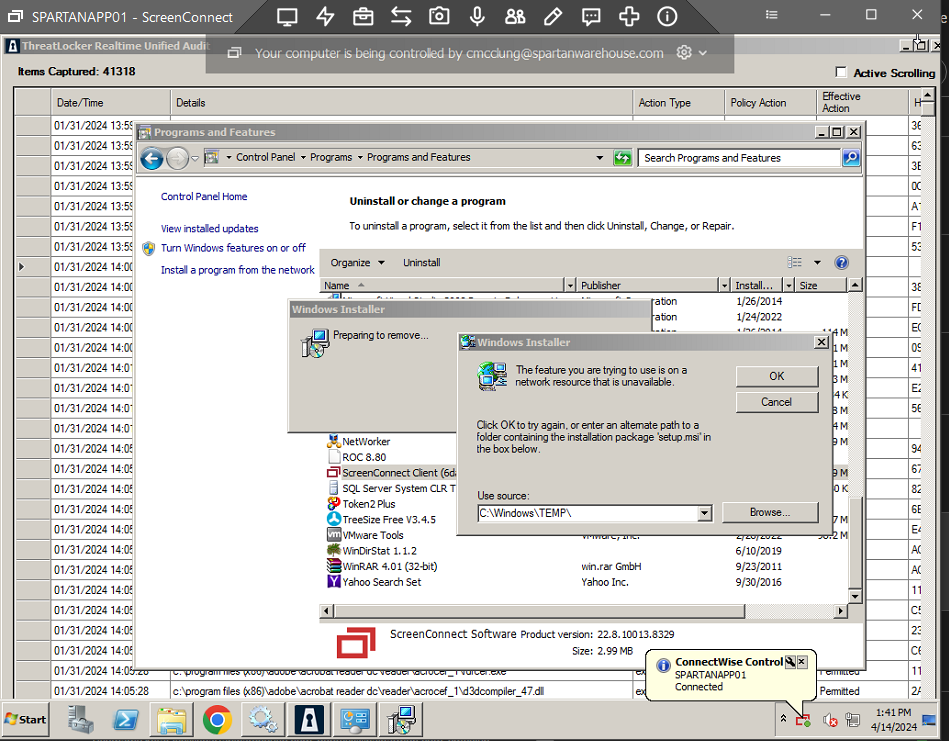Sort by the Name column header

[x=442, y=285]
